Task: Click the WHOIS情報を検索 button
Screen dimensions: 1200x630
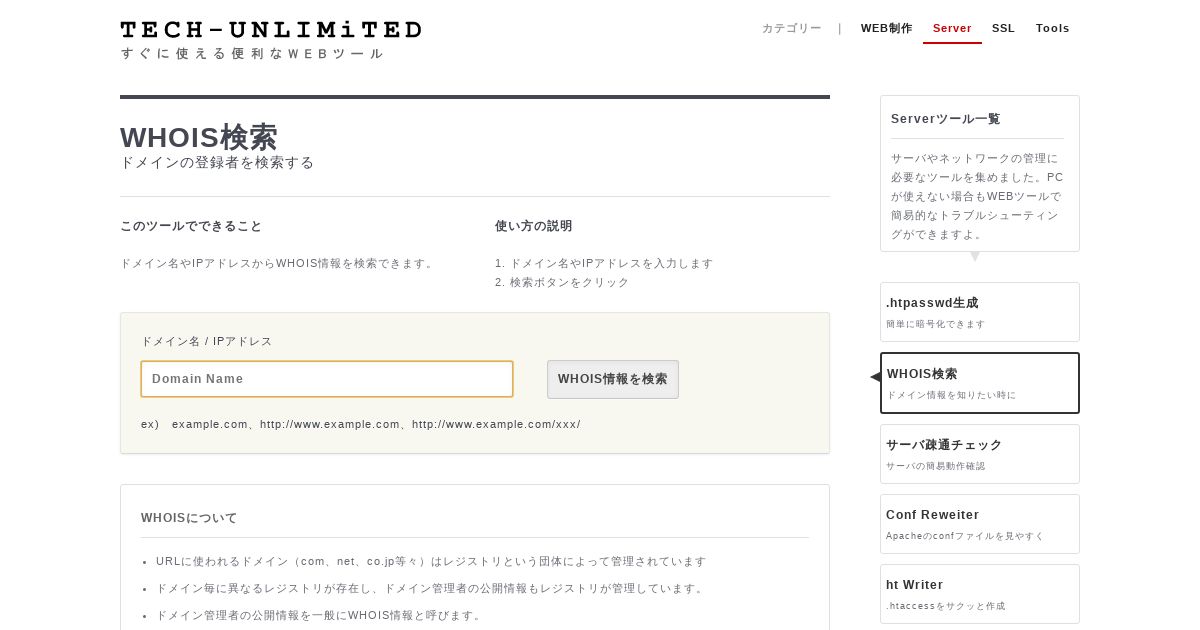Action: pos(613,379)
